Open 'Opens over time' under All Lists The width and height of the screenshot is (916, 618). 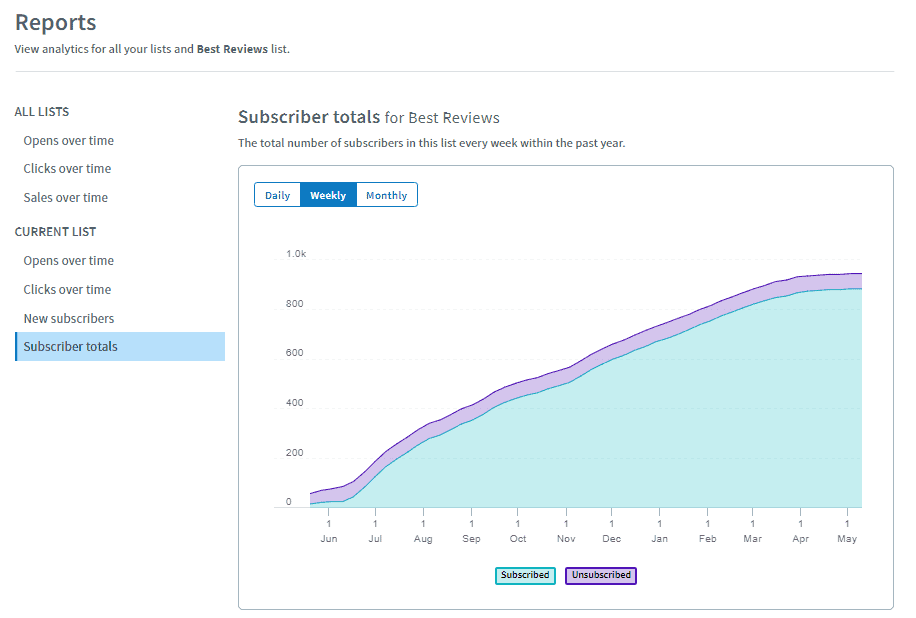point(69,141)
